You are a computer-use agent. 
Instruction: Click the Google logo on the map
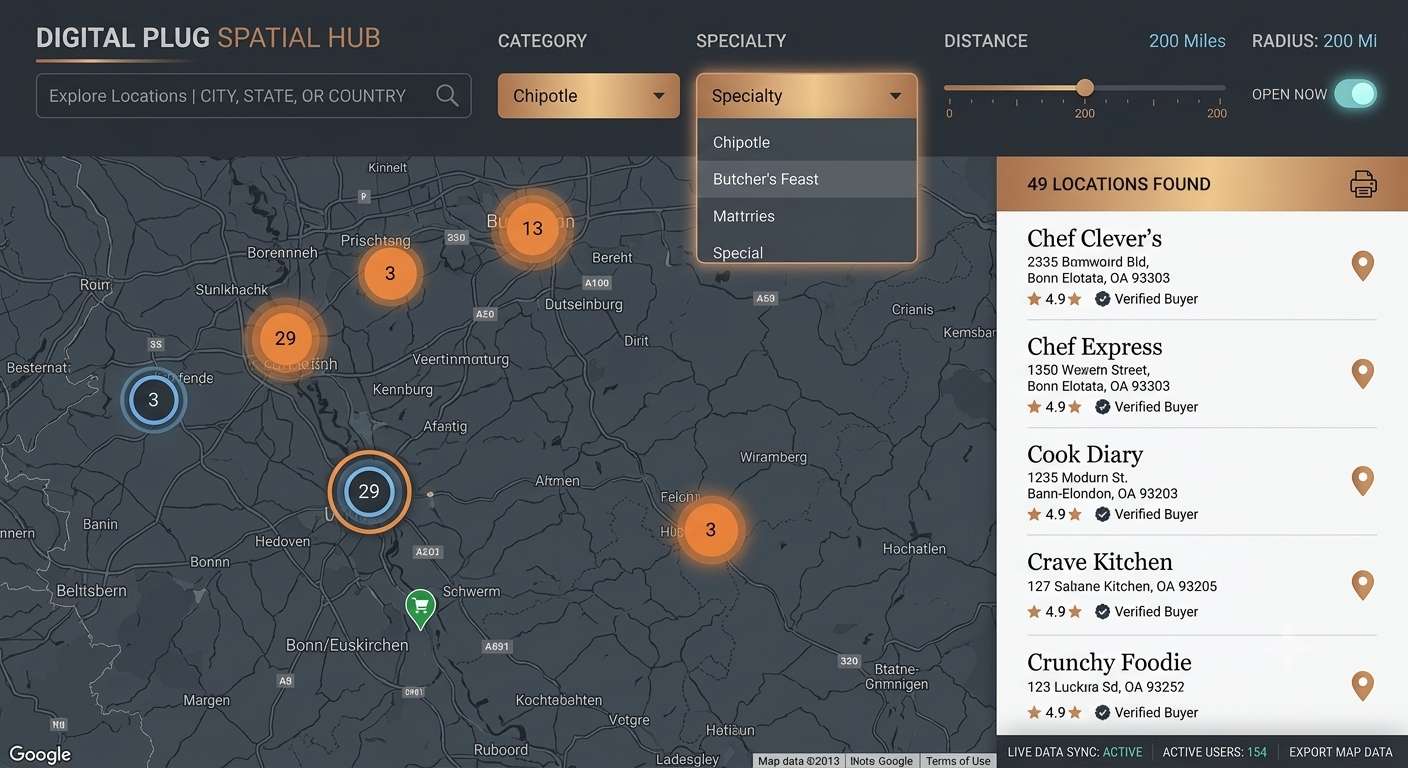40,755
